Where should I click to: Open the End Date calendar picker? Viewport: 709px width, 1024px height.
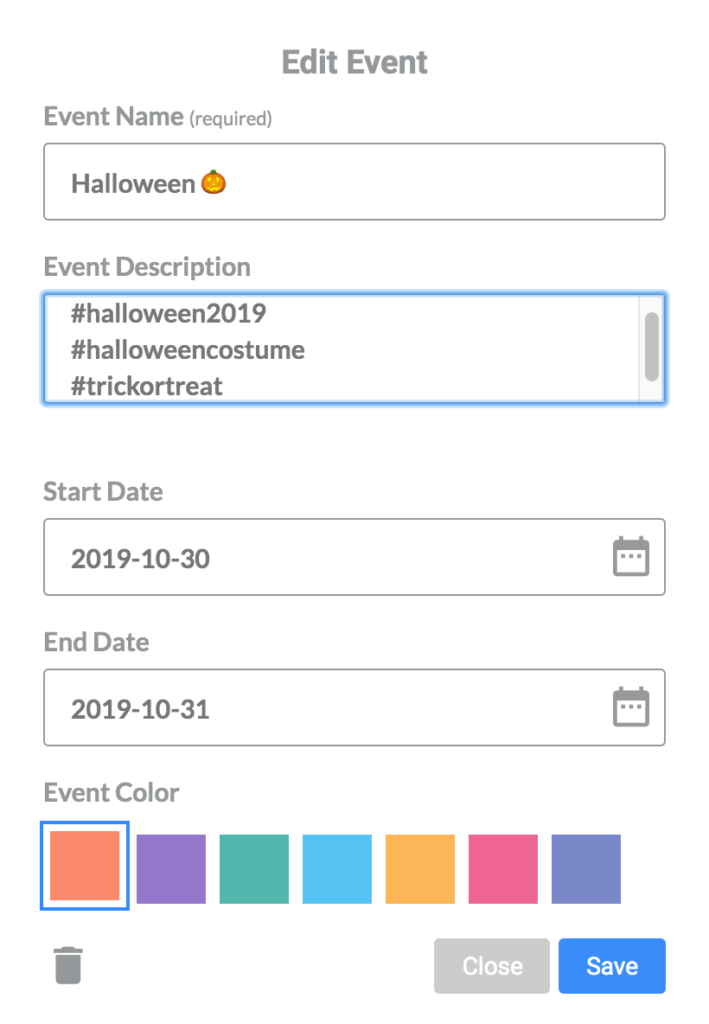coord(632,707)
